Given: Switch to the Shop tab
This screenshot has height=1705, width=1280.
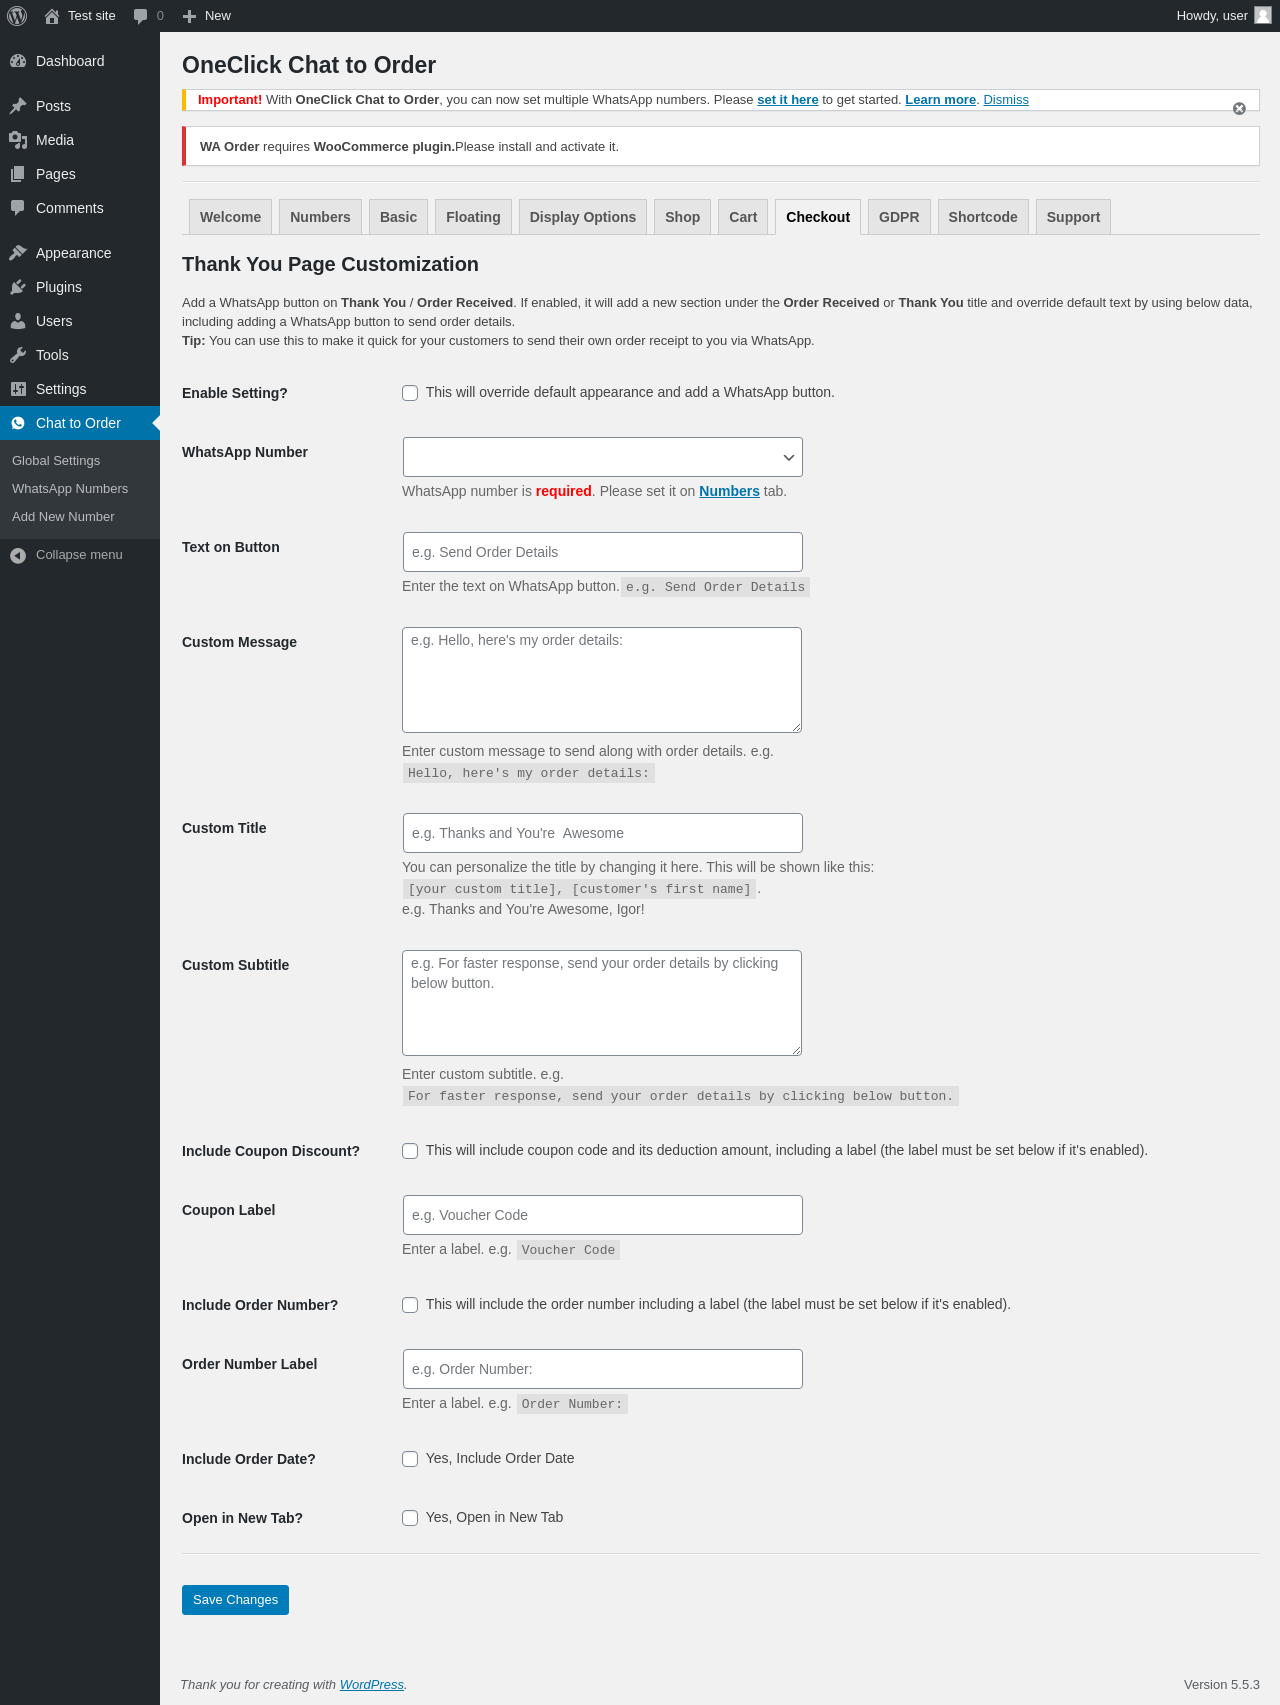Looking at the screenshot, I should point(683,217).
